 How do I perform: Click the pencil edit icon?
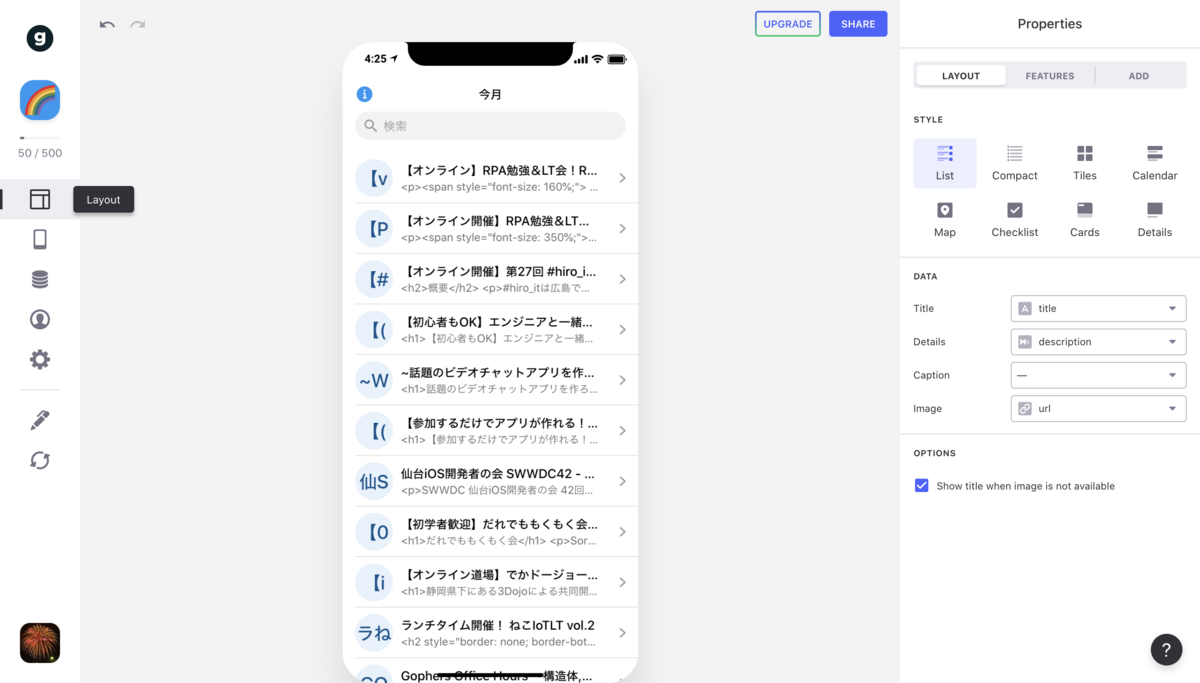click(x=40, y=420)
